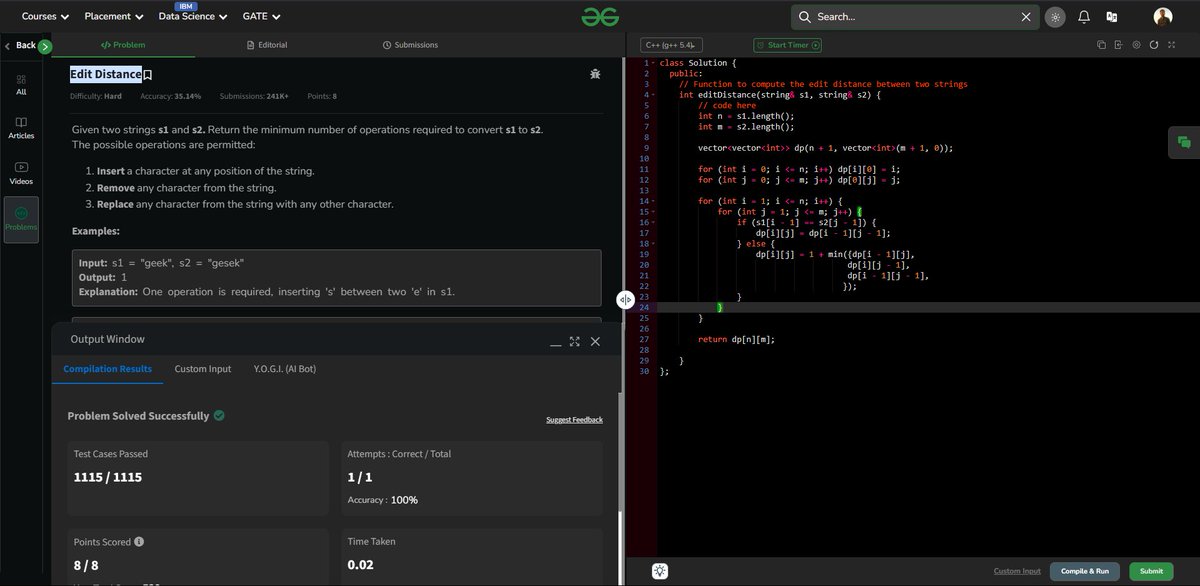Viewport: 1200px width, 586px height.
Task: Expand the Data Science dropdown menu
Action: pyautogui.click(x=193, y=17)
